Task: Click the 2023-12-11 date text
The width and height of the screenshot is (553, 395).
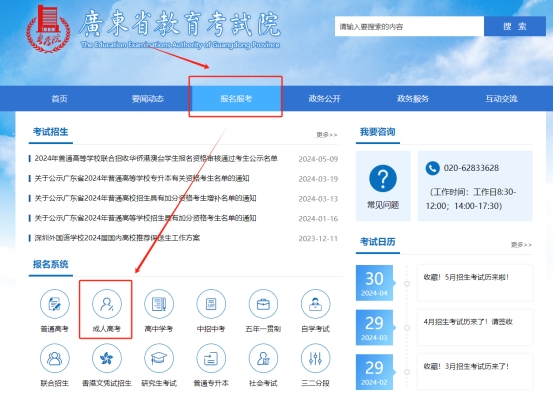Action: [318, 238]
